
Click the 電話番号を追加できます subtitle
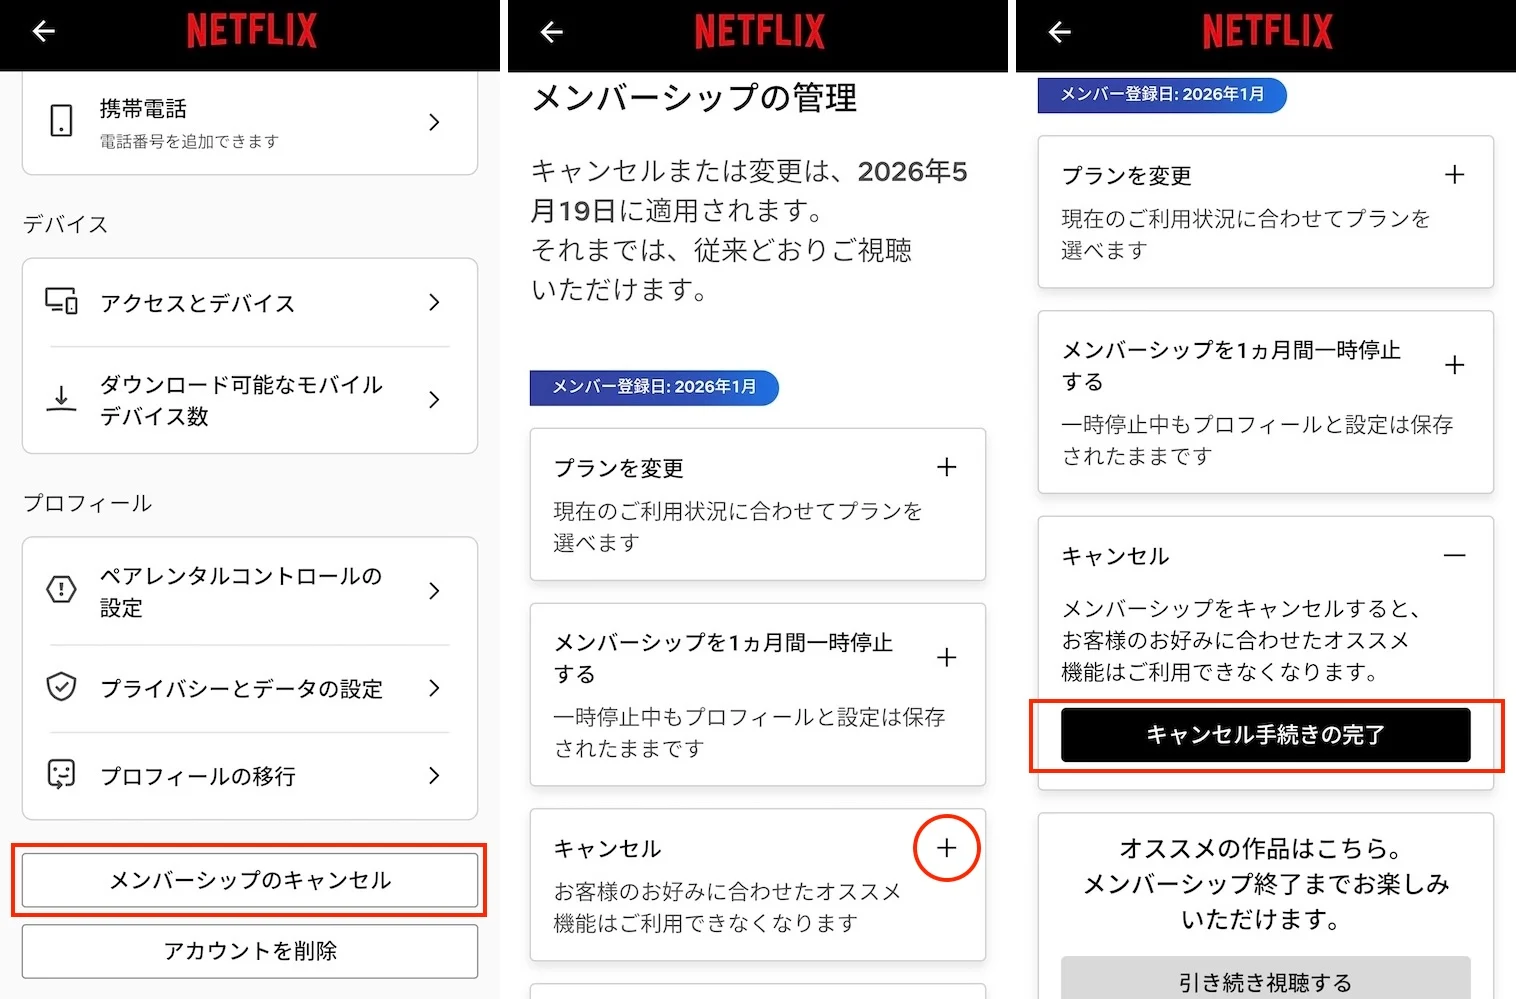pyautogui.click(x=188, y=142)
